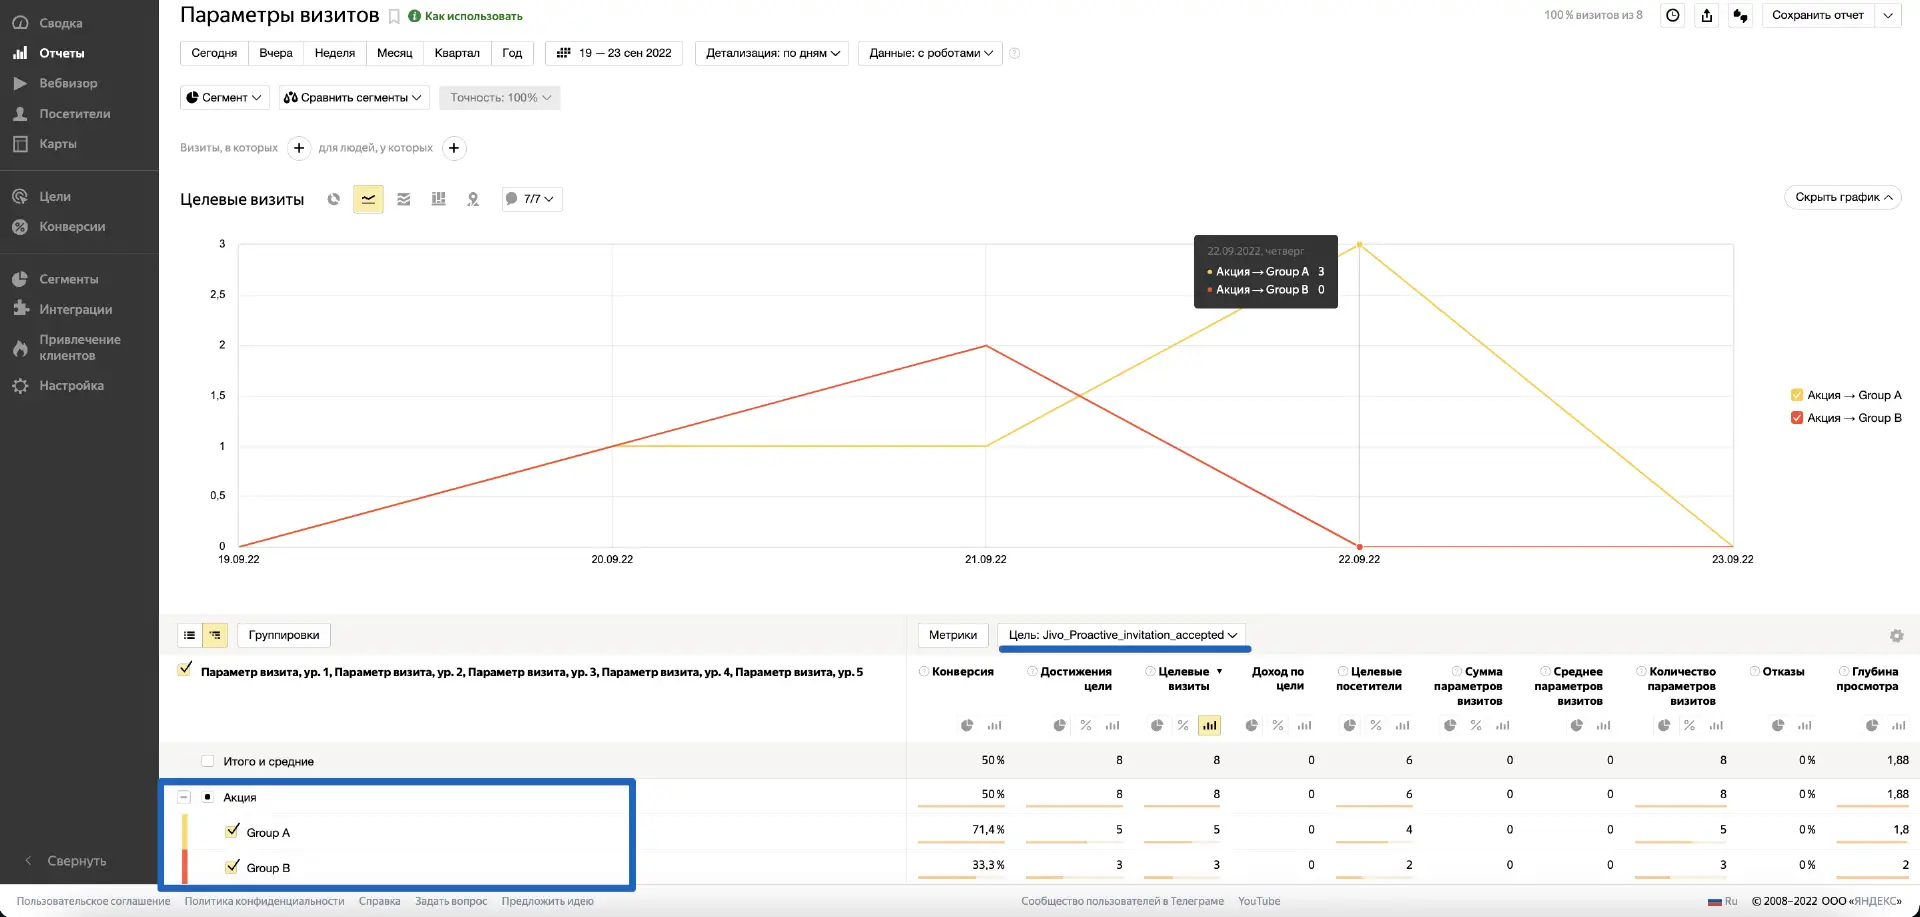
Task: Switch table to flat list view icon
Action: point(190,635)
